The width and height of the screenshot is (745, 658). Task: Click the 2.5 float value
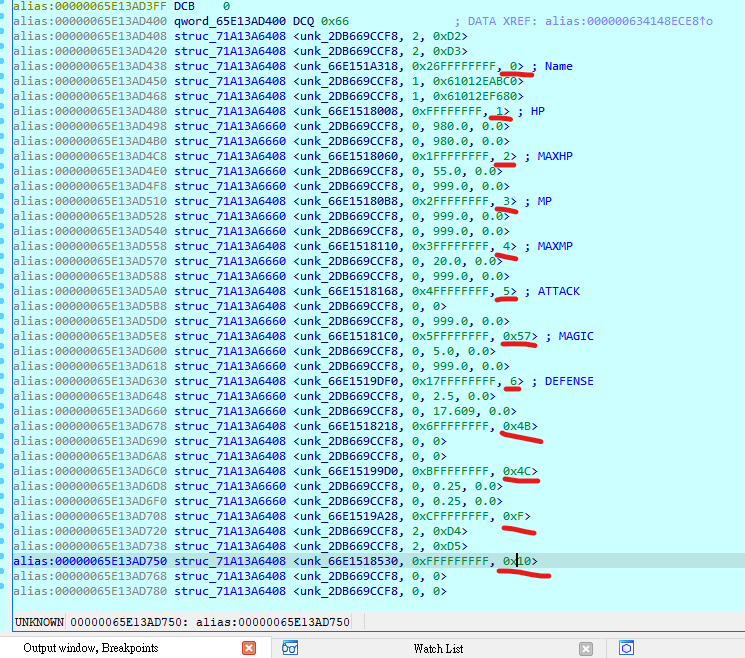click(443, 396)
